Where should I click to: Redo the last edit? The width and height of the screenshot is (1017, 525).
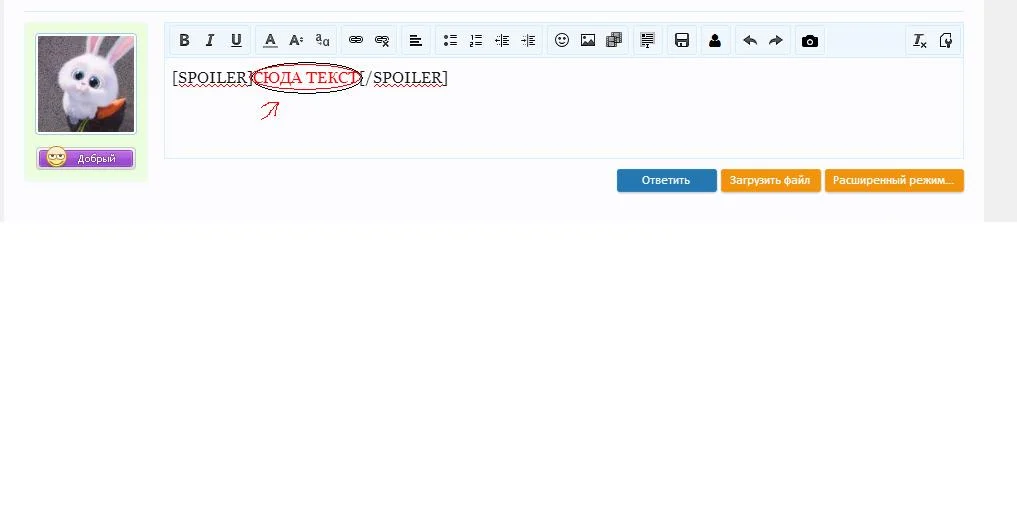coord(776,40)
